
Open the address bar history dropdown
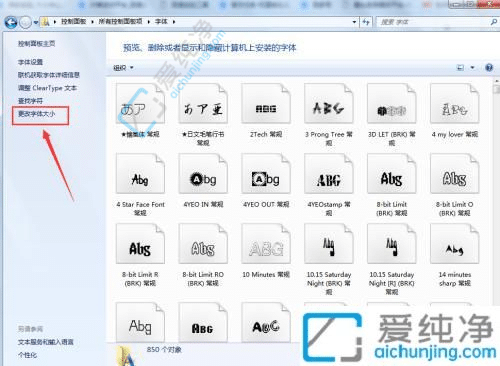tap(354, 22)
